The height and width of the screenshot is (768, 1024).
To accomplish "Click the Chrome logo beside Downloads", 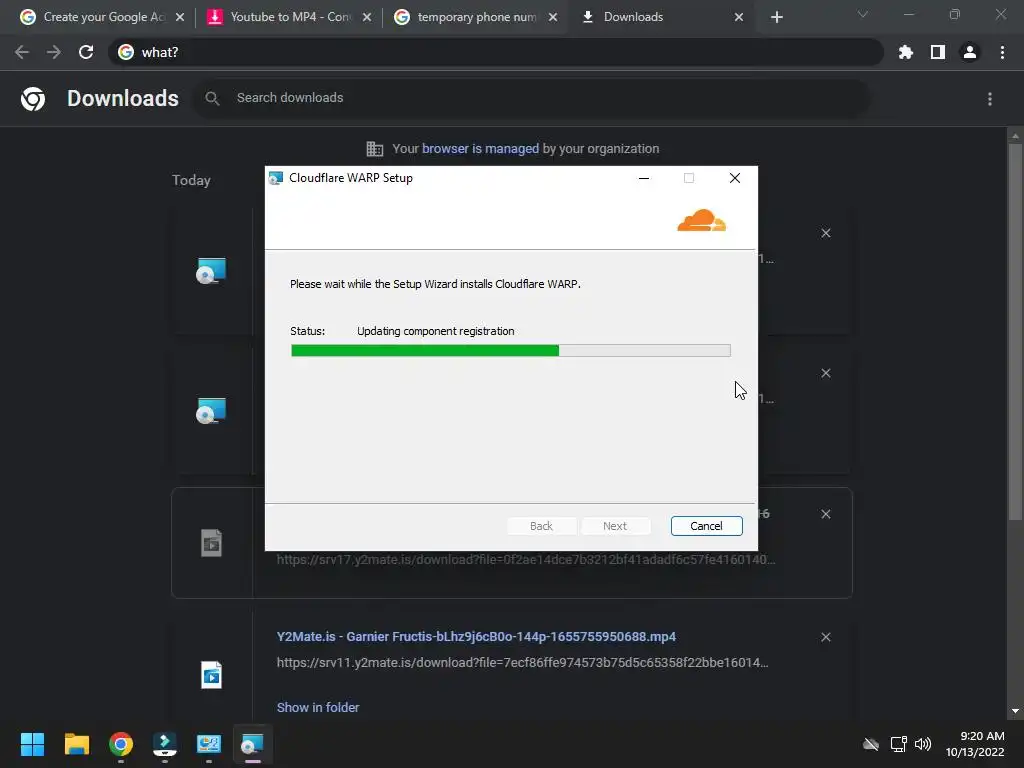I will [x=33, y=99].
